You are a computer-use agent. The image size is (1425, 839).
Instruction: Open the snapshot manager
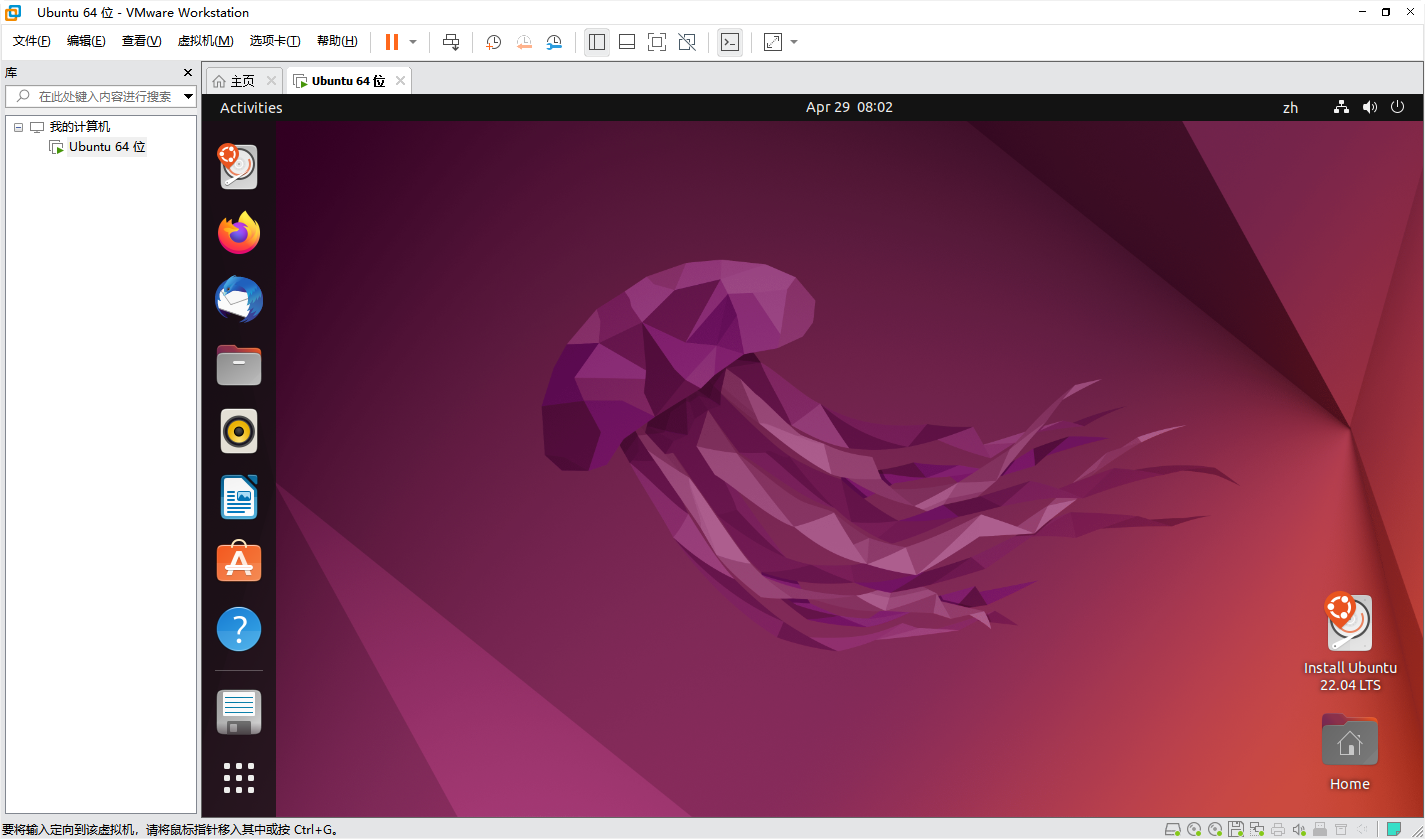point(554,42)
